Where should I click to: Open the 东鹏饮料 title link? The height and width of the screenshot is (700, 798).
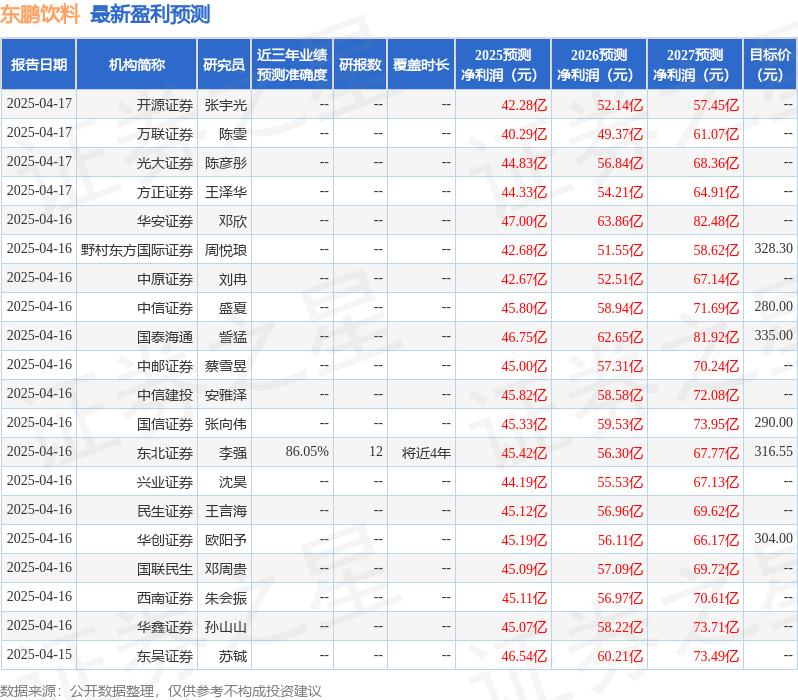point(40,14)
